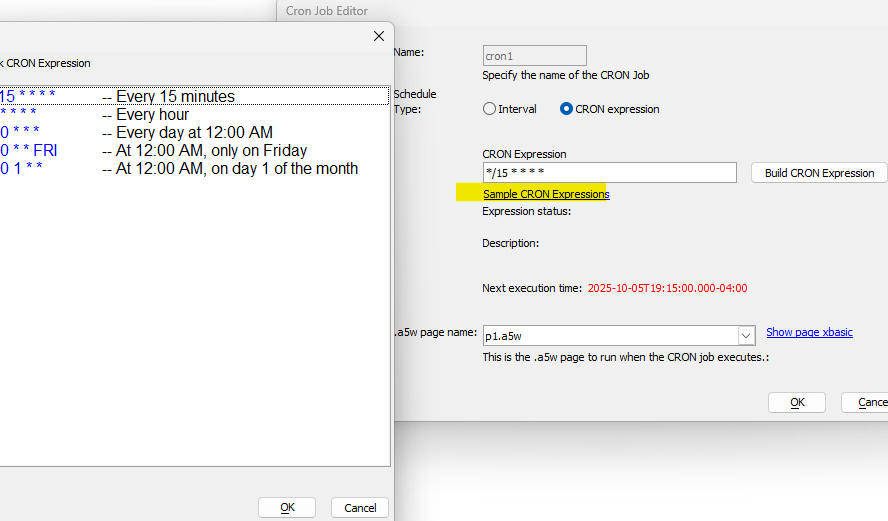Open the Show page xbasic link
This screenshot has width=888, height=521.
coord(809,332)
